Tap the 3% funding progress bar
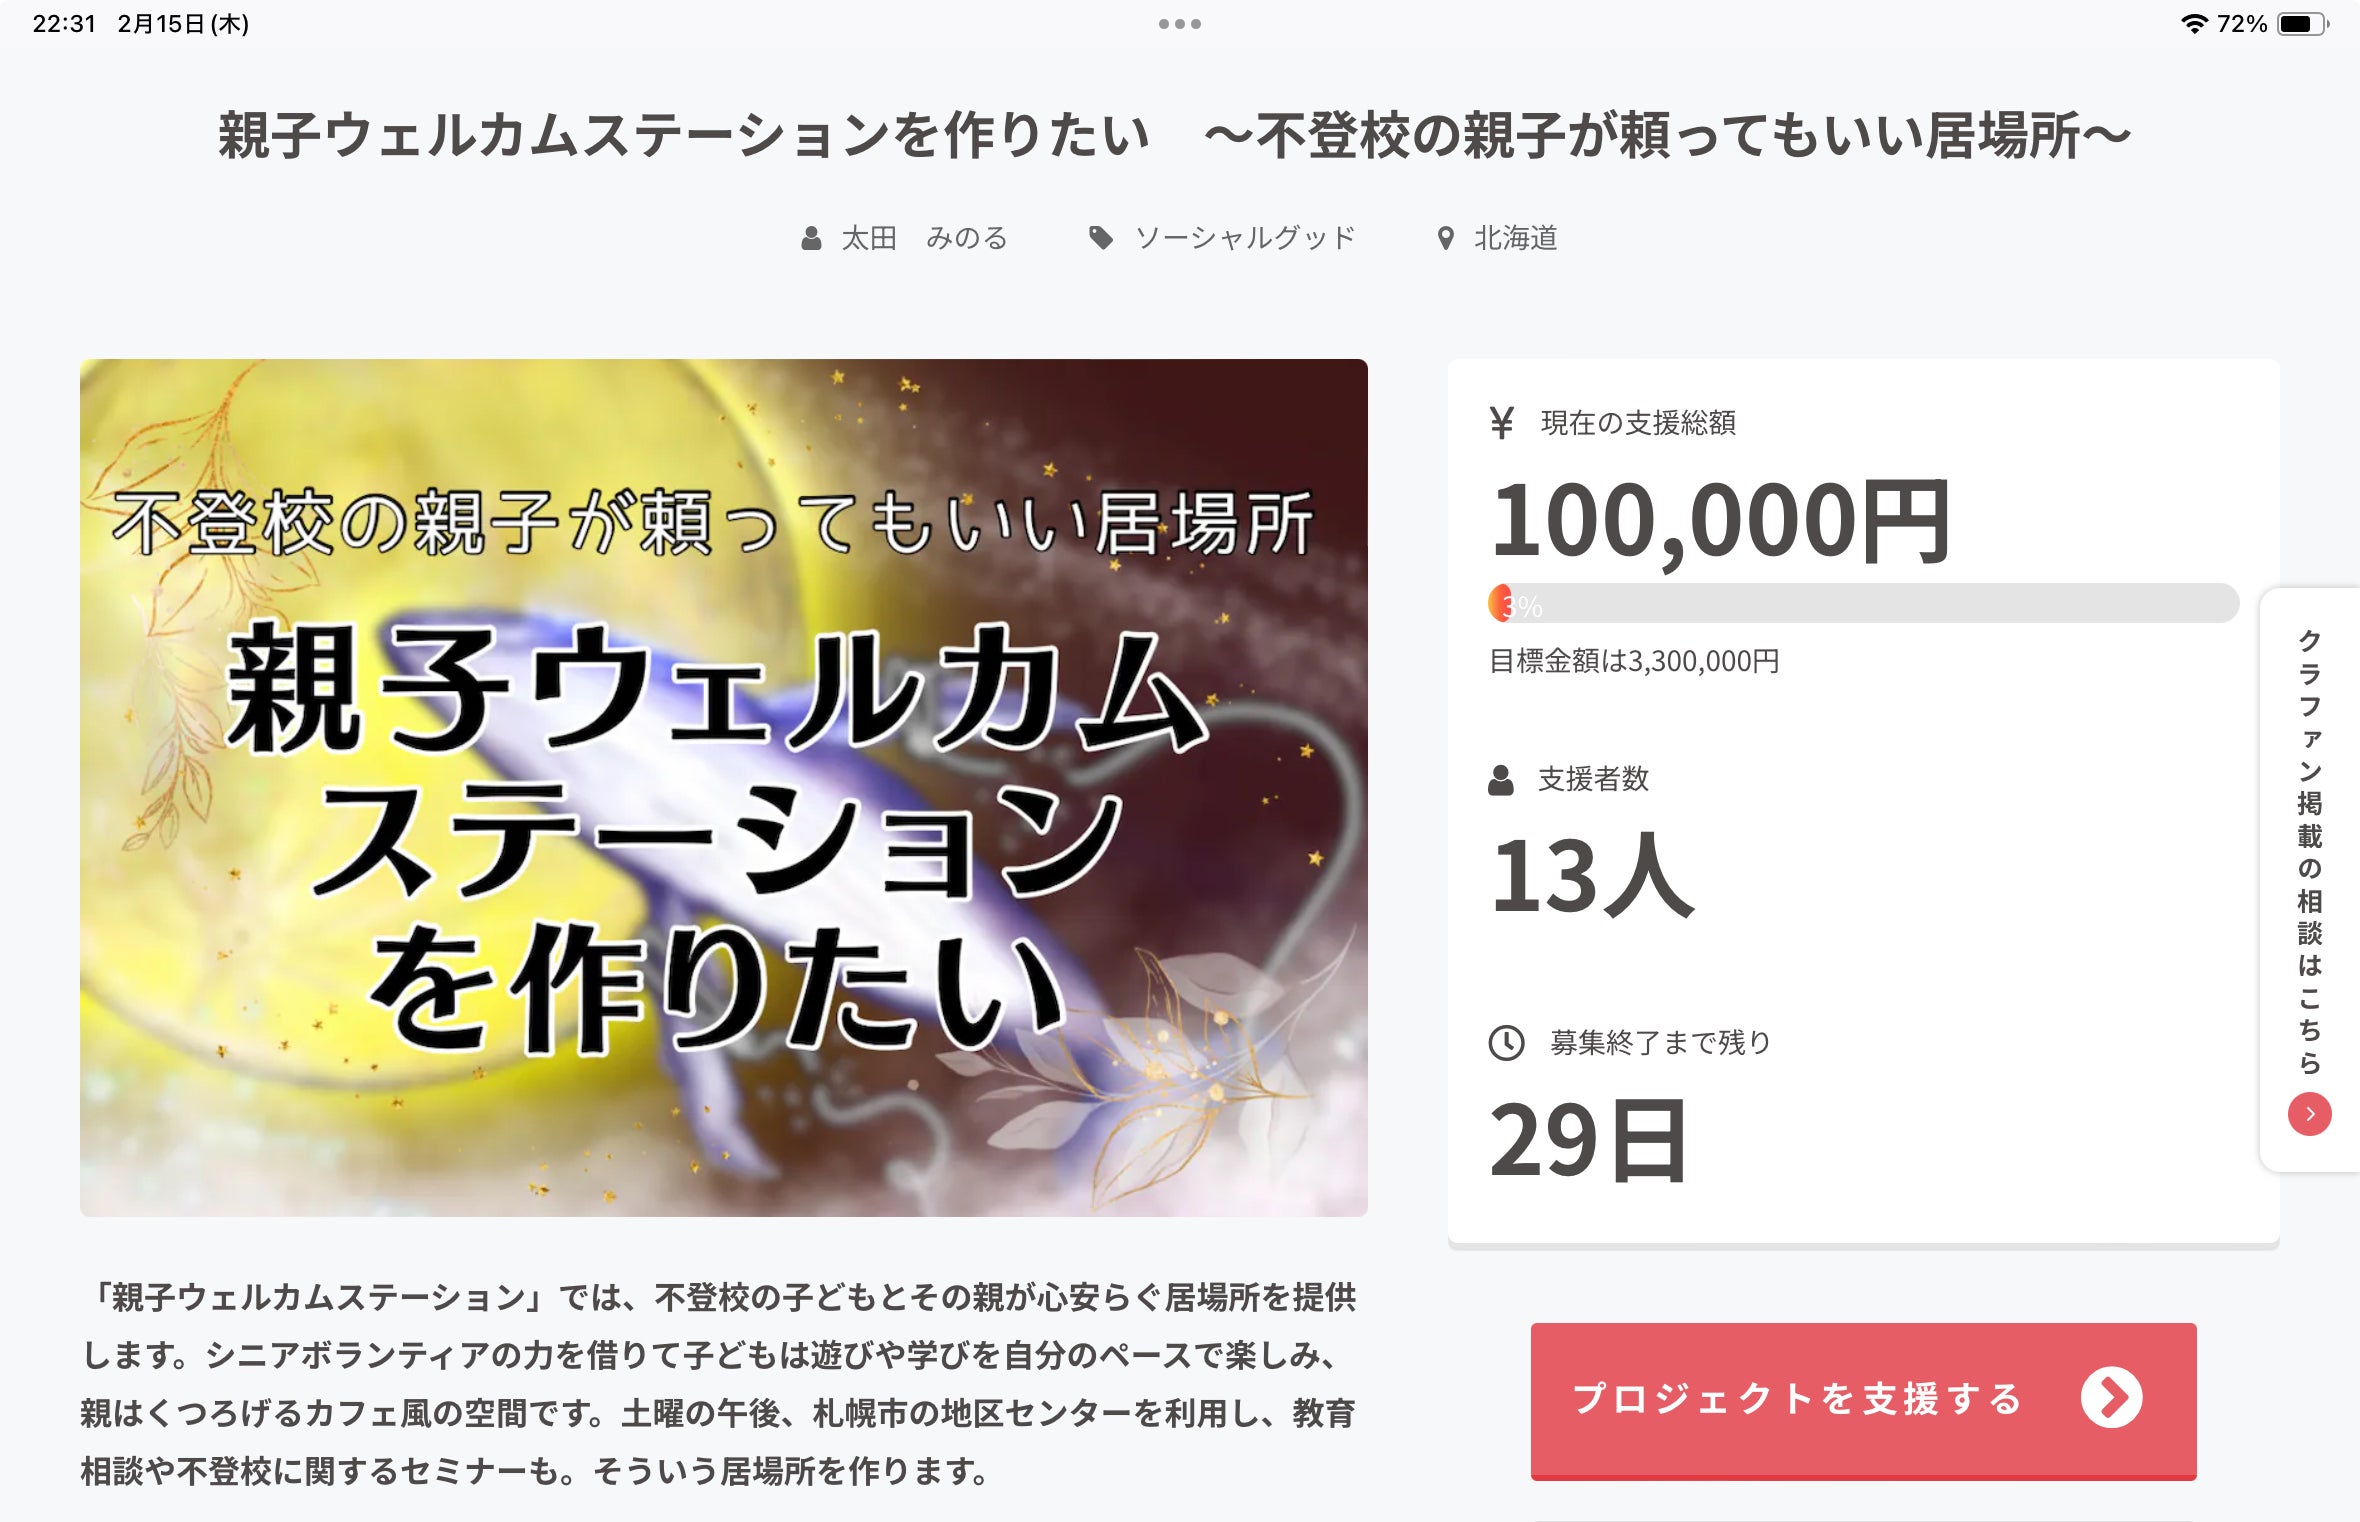The image size is (2360, 1522). [1863, 603]
